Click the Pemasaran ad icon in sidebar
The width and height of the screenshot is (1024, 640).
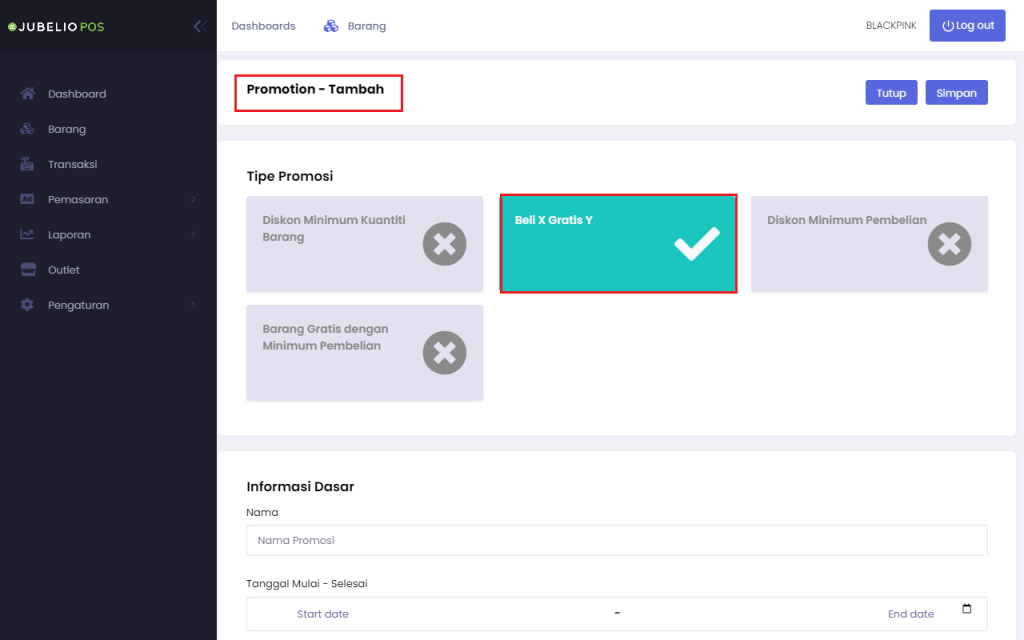(27, 199)
